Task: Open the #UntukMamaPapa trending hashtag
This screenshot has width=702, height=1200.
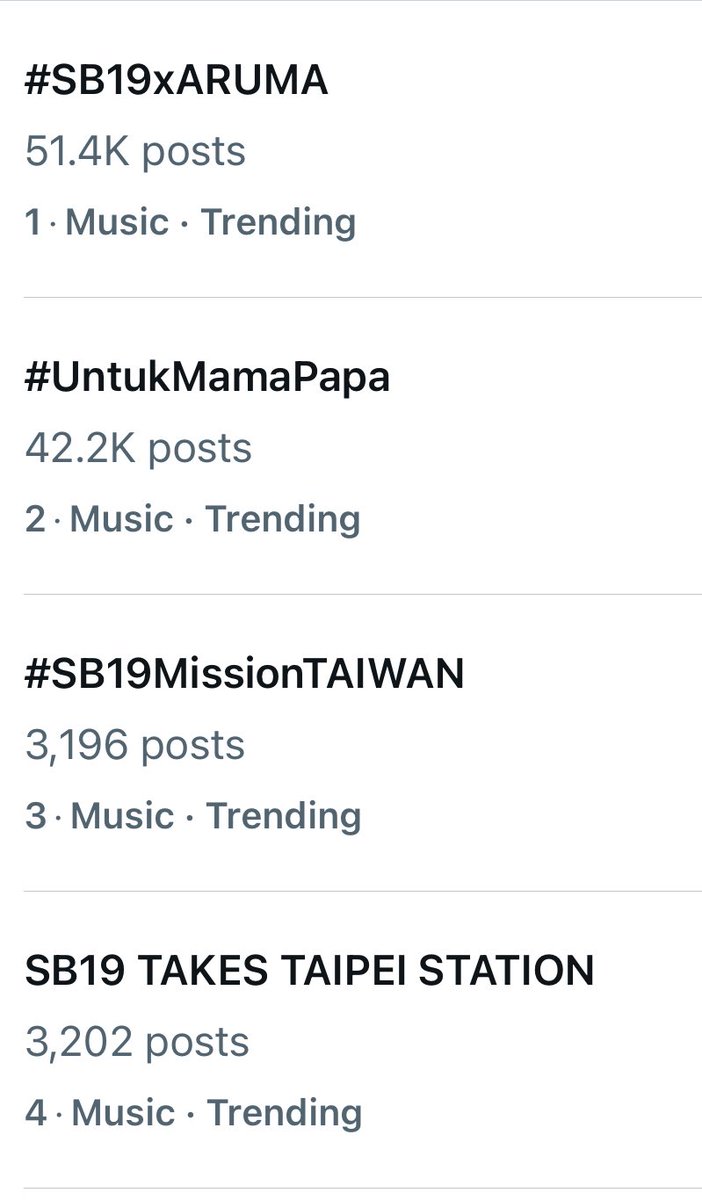Action: click(207, 378)
